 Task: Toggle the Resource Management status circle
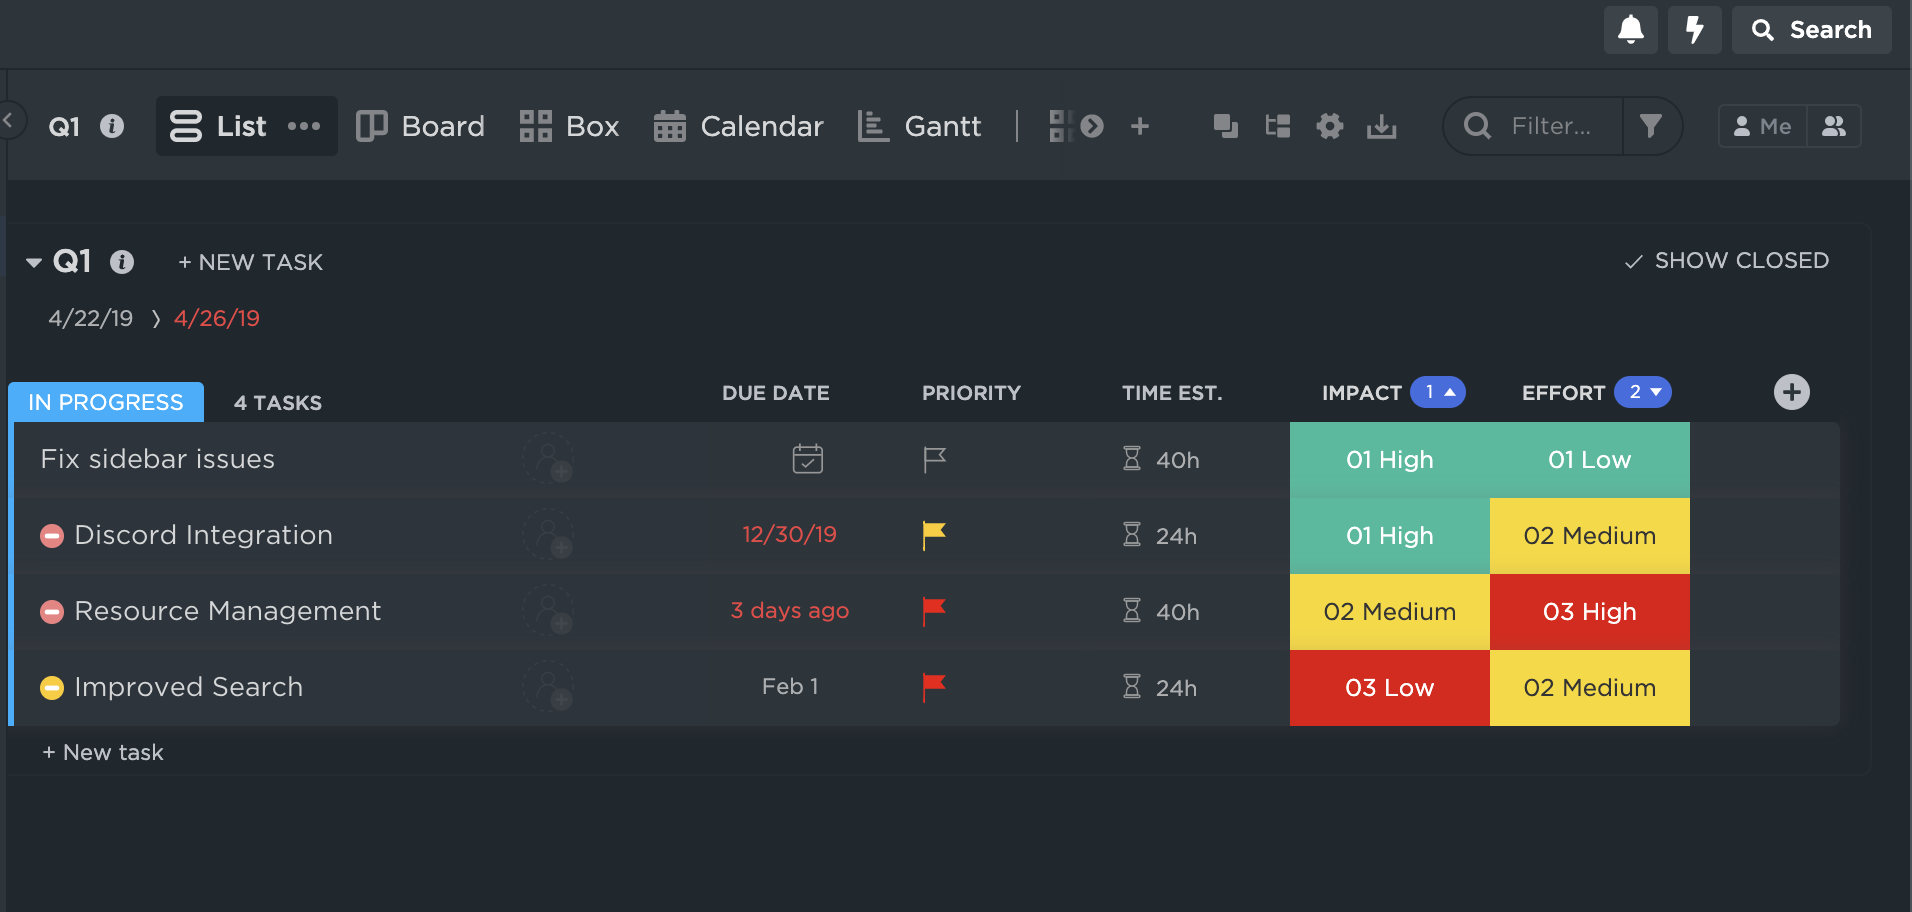pyautogui.click(x=52, y=611)
